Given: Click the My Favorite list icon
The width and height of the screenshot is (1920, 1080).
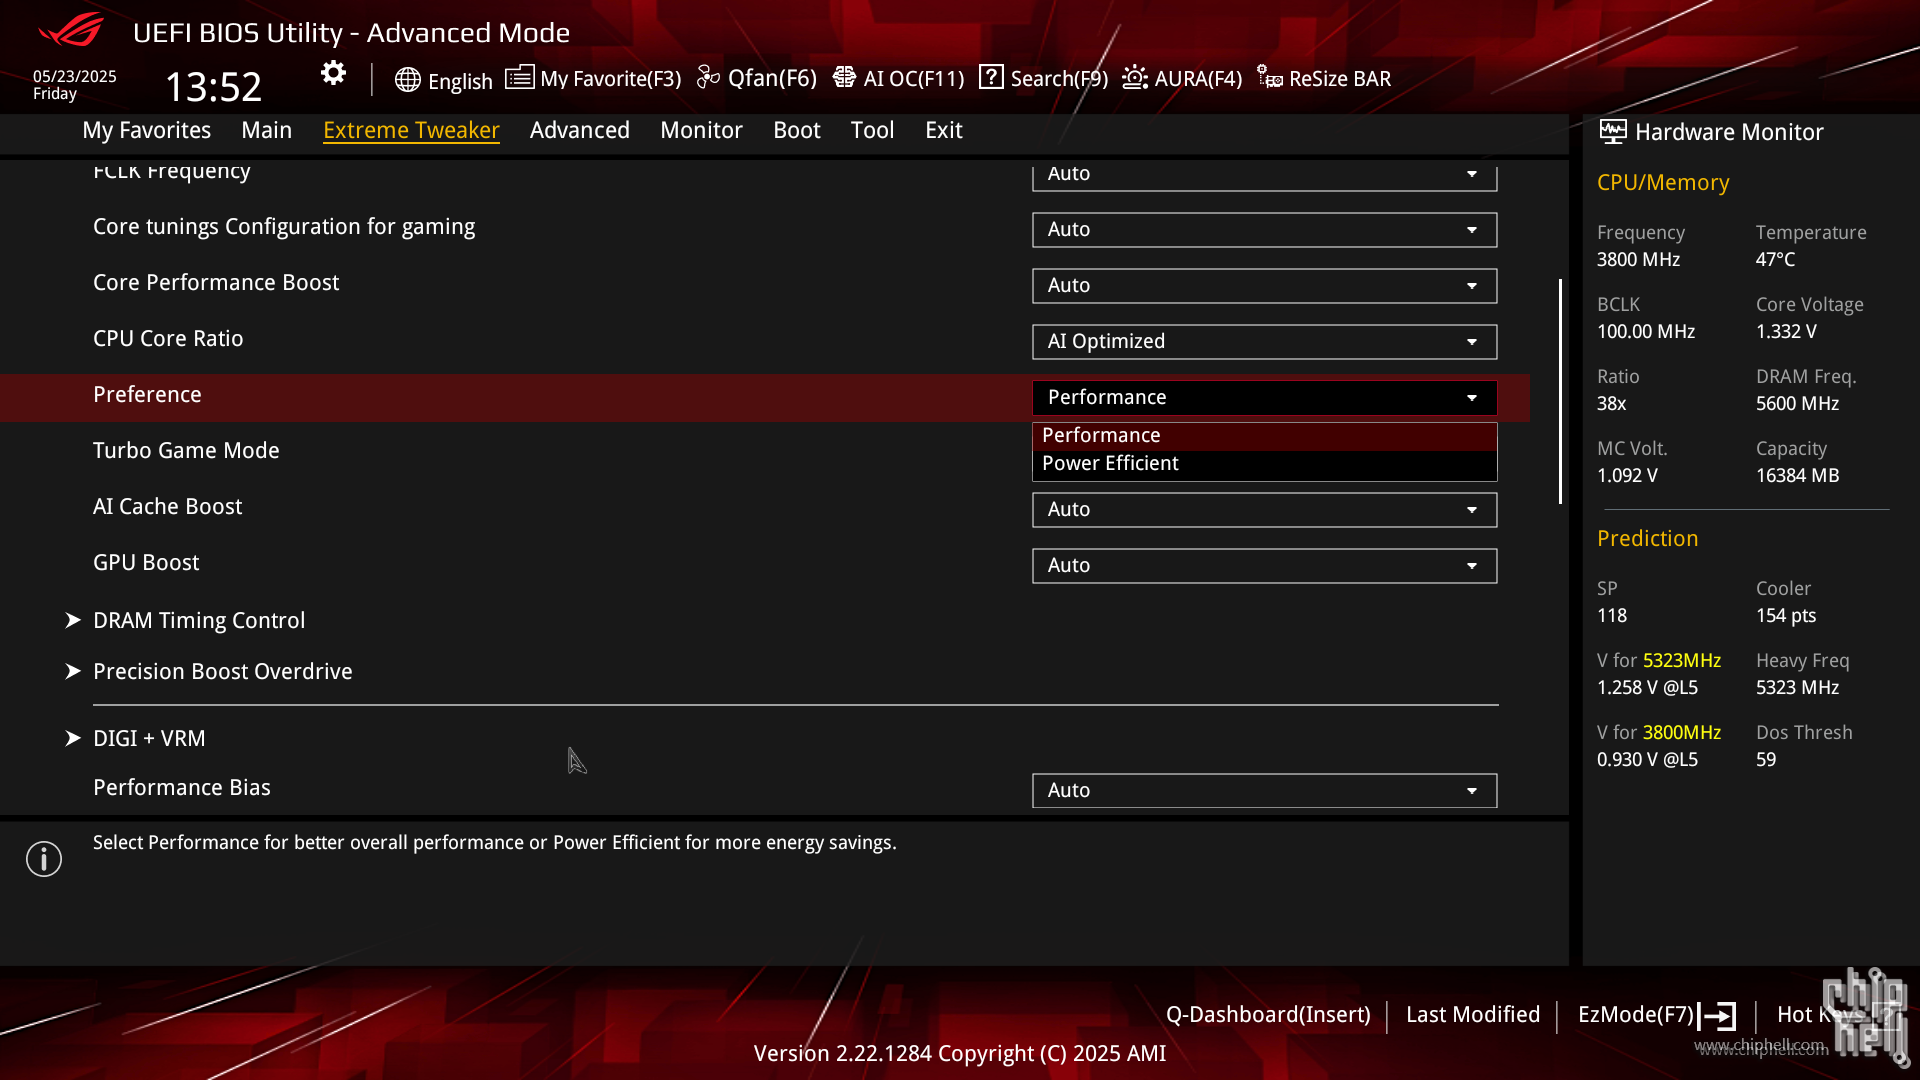Looking at the screenshot, I should coord(519,77).
